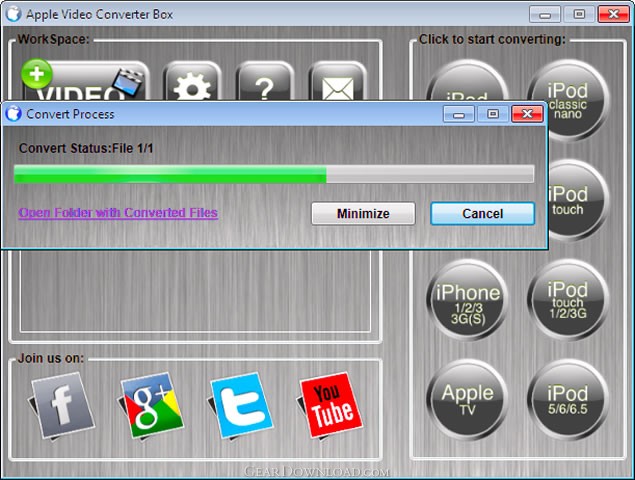Click the Apple logo in Convert Process title bar
This screenshot has width=635, height=480.
pos(13,113)
